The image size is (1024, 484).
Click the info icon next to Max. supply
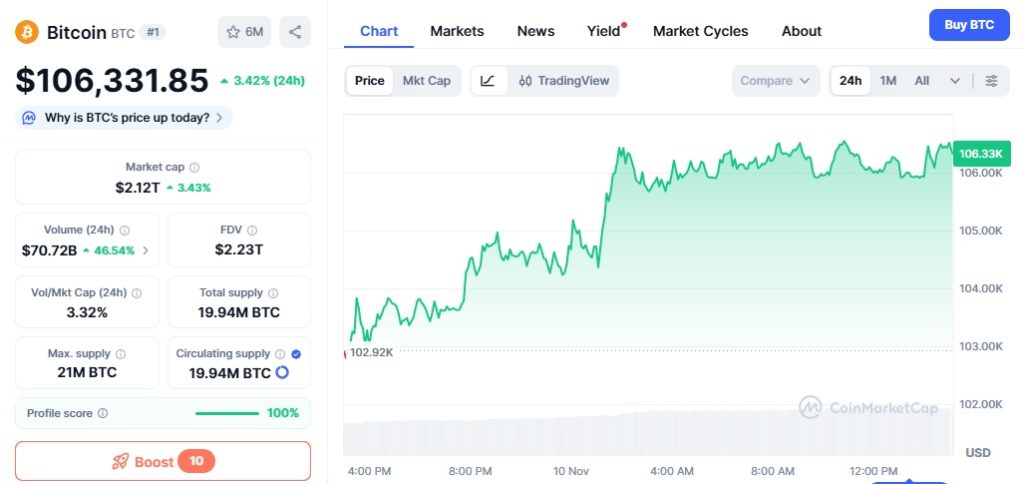tap(121, 354)
